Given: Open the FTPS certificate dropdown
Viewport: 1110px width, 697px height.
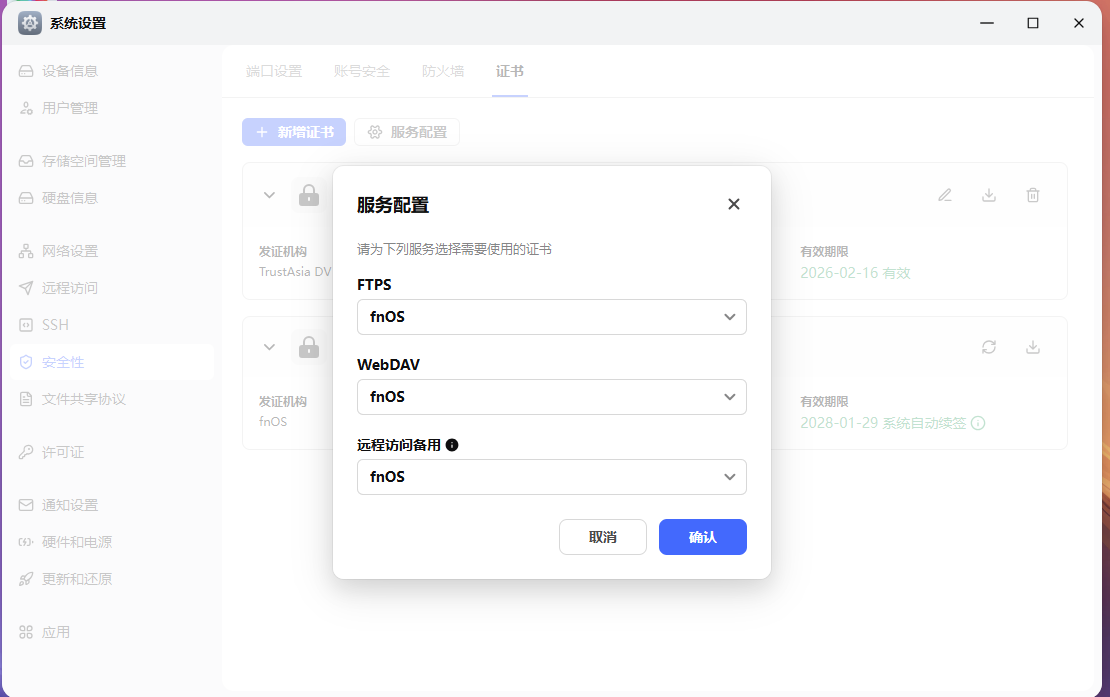Looking at the screenshot, I should [552, 317].
